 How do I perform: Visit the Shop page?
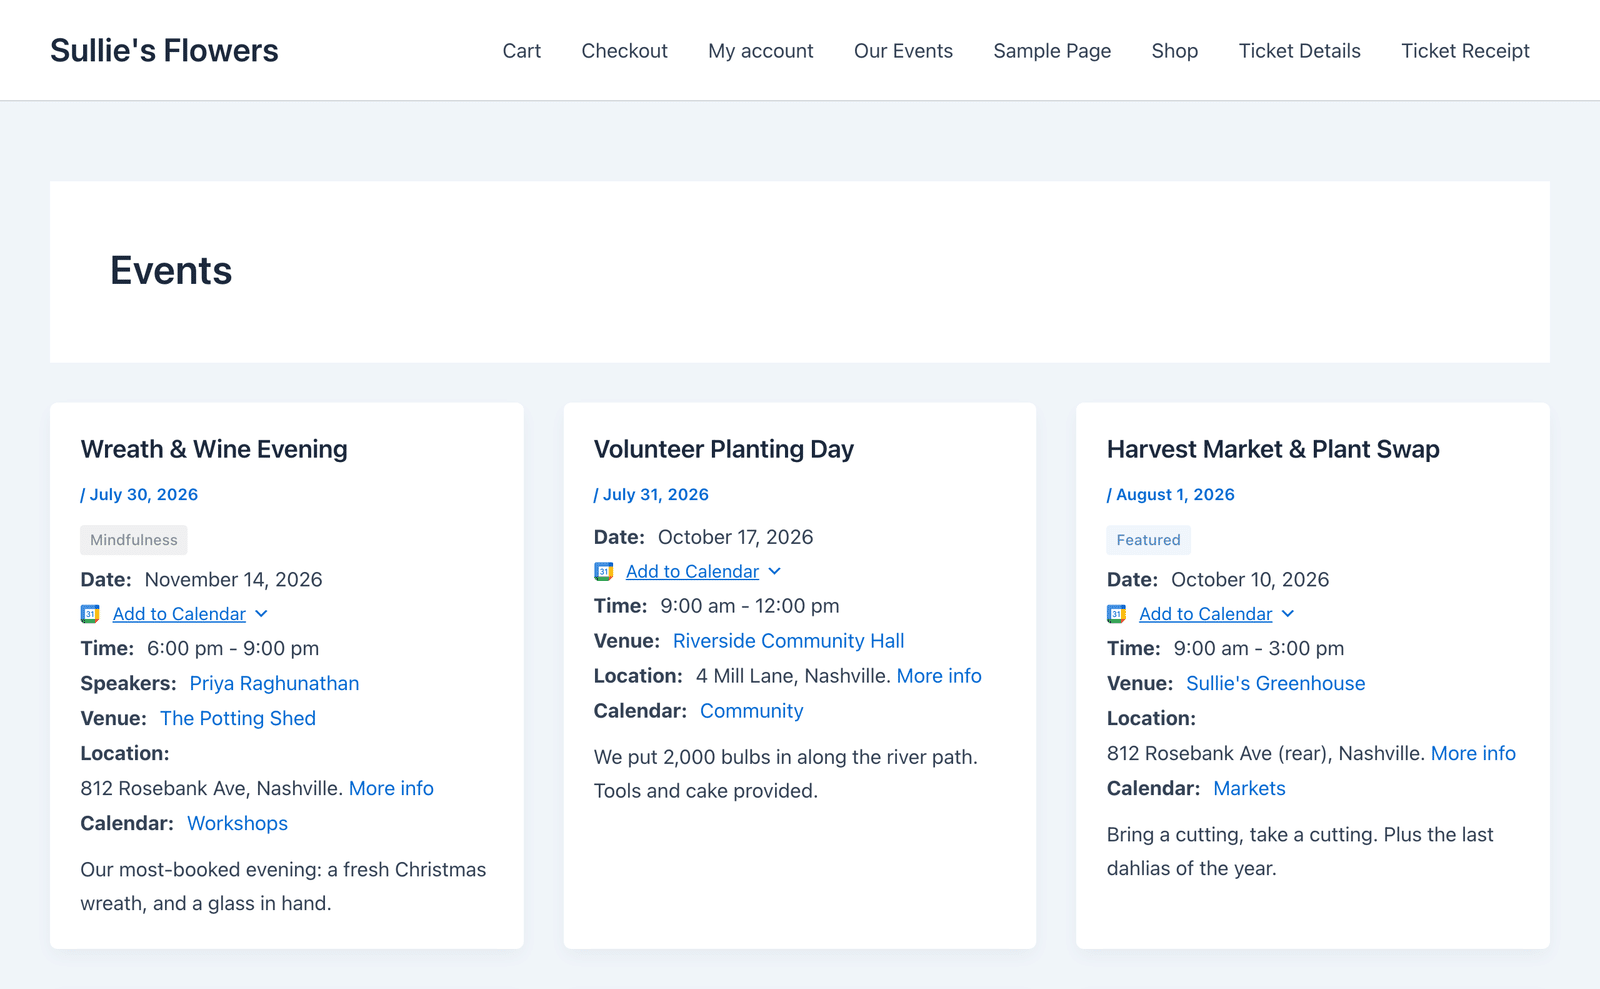click(1175, 51)
